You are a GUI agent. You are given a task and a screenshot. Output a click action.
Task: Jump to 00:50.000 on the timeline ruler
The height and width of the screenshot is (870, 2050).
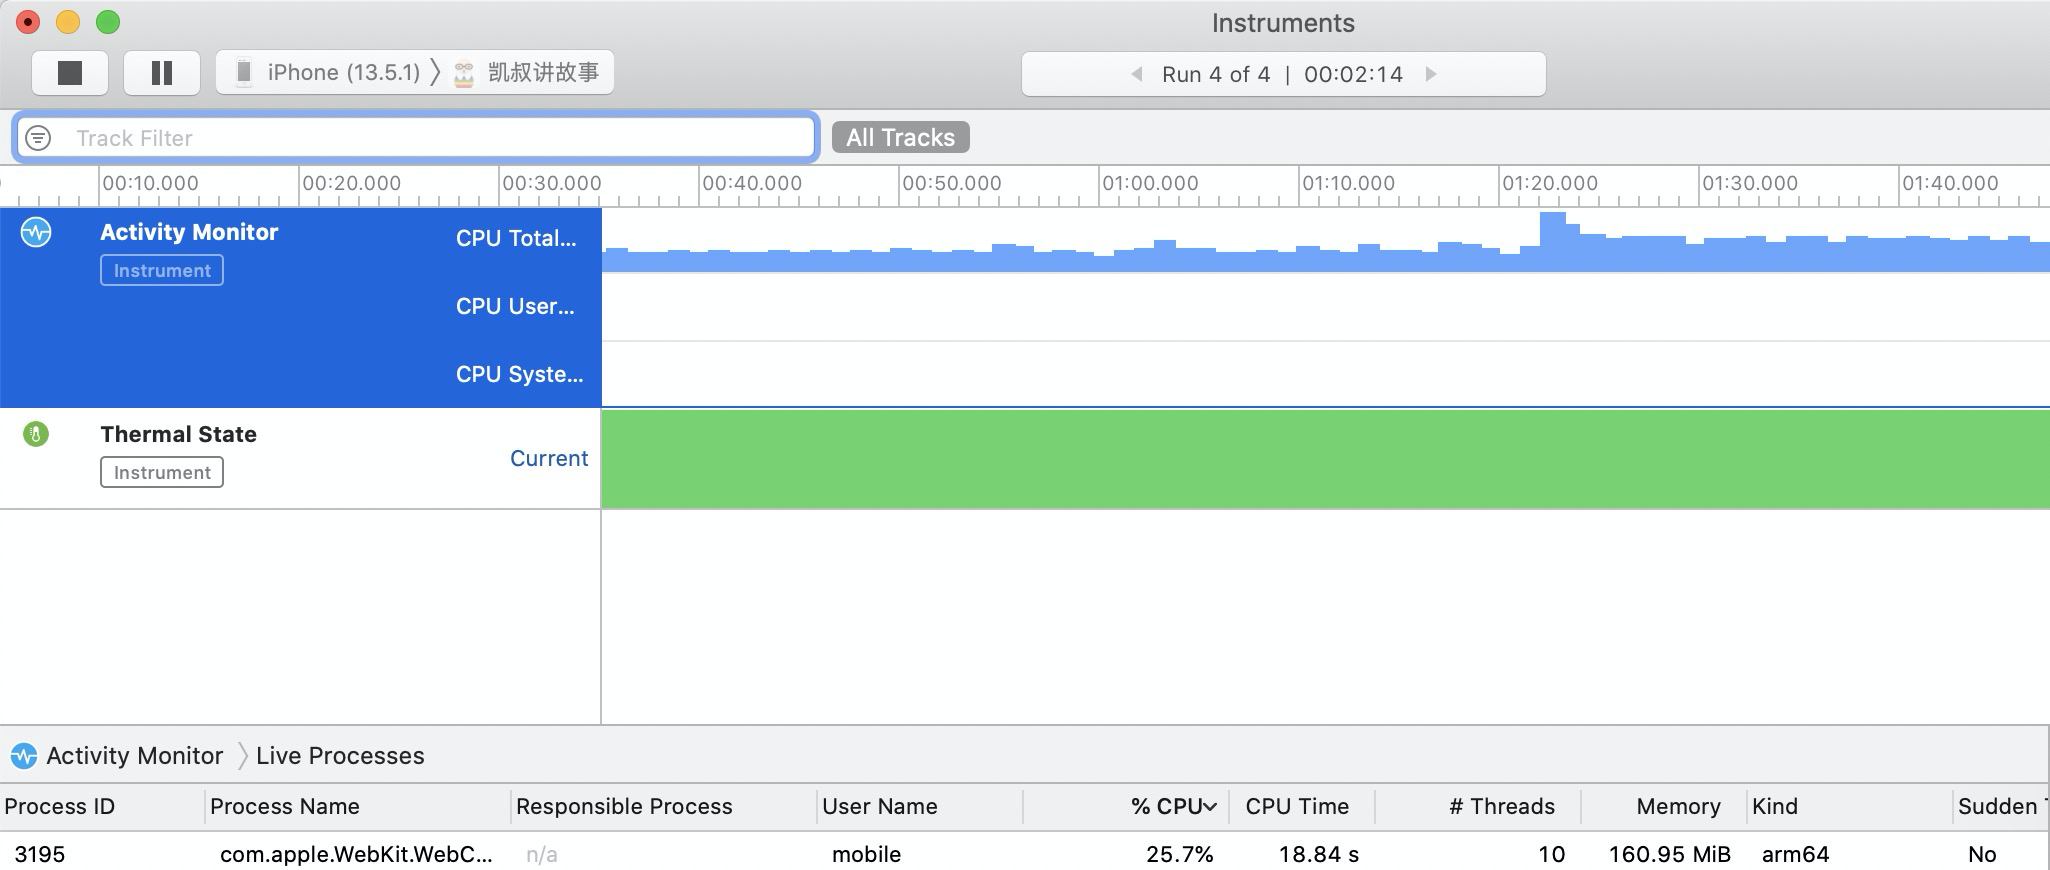pos(951,183)
